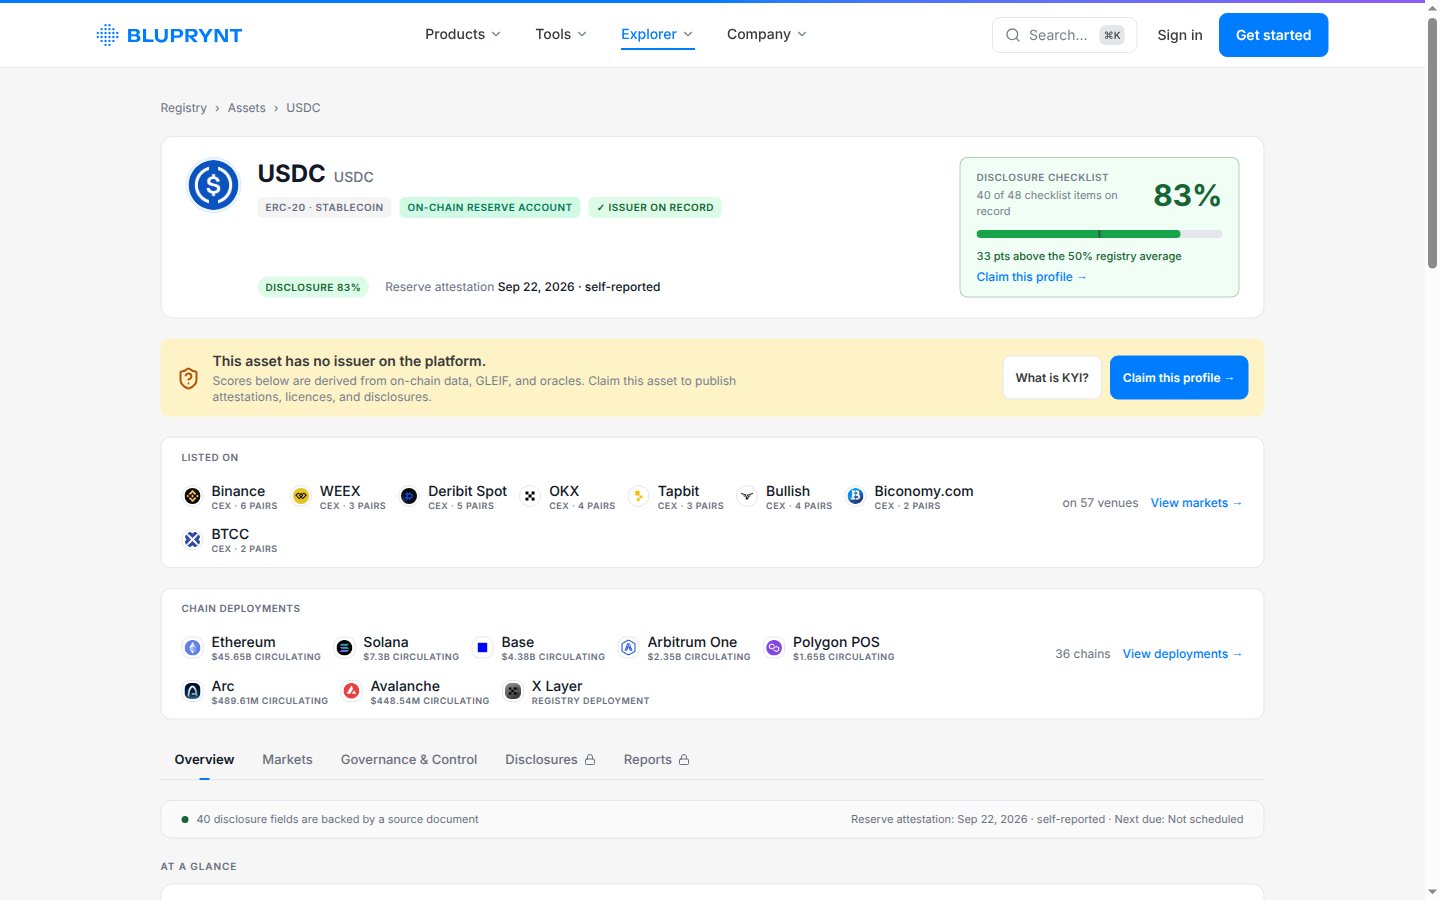
Task: Click the What is KYI? button
Action: (1052, 378)
